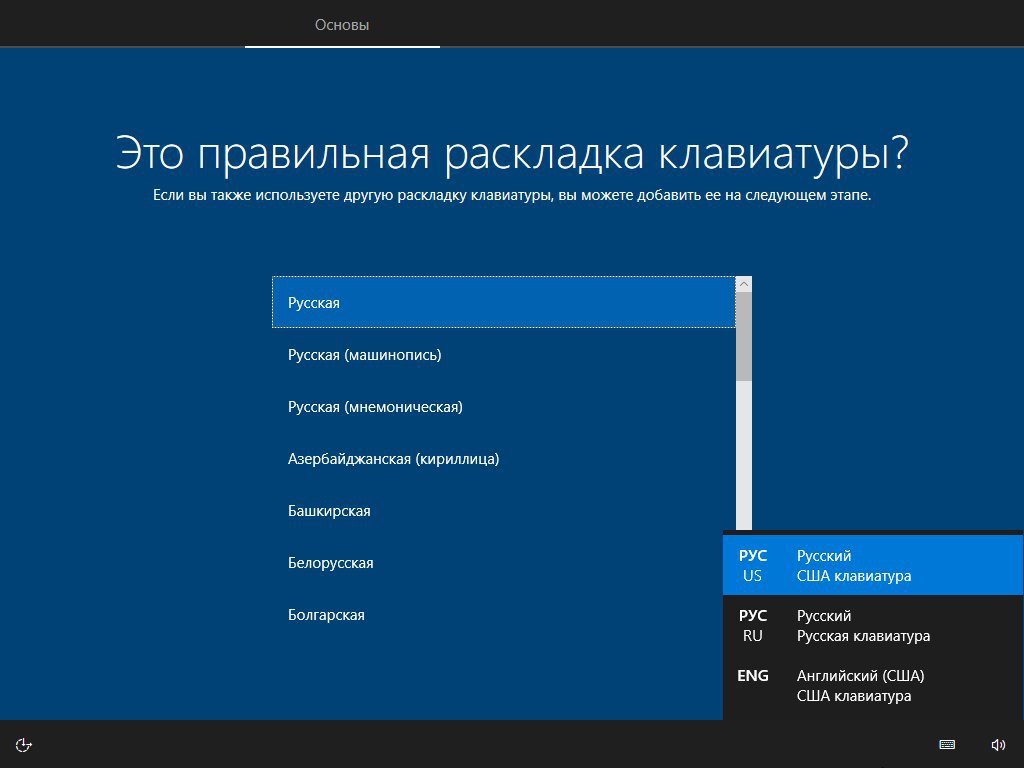This screenshot has width=1024, height=768.
Task: Click the scroll up arrow of layout list
Action: coord(743,284)
